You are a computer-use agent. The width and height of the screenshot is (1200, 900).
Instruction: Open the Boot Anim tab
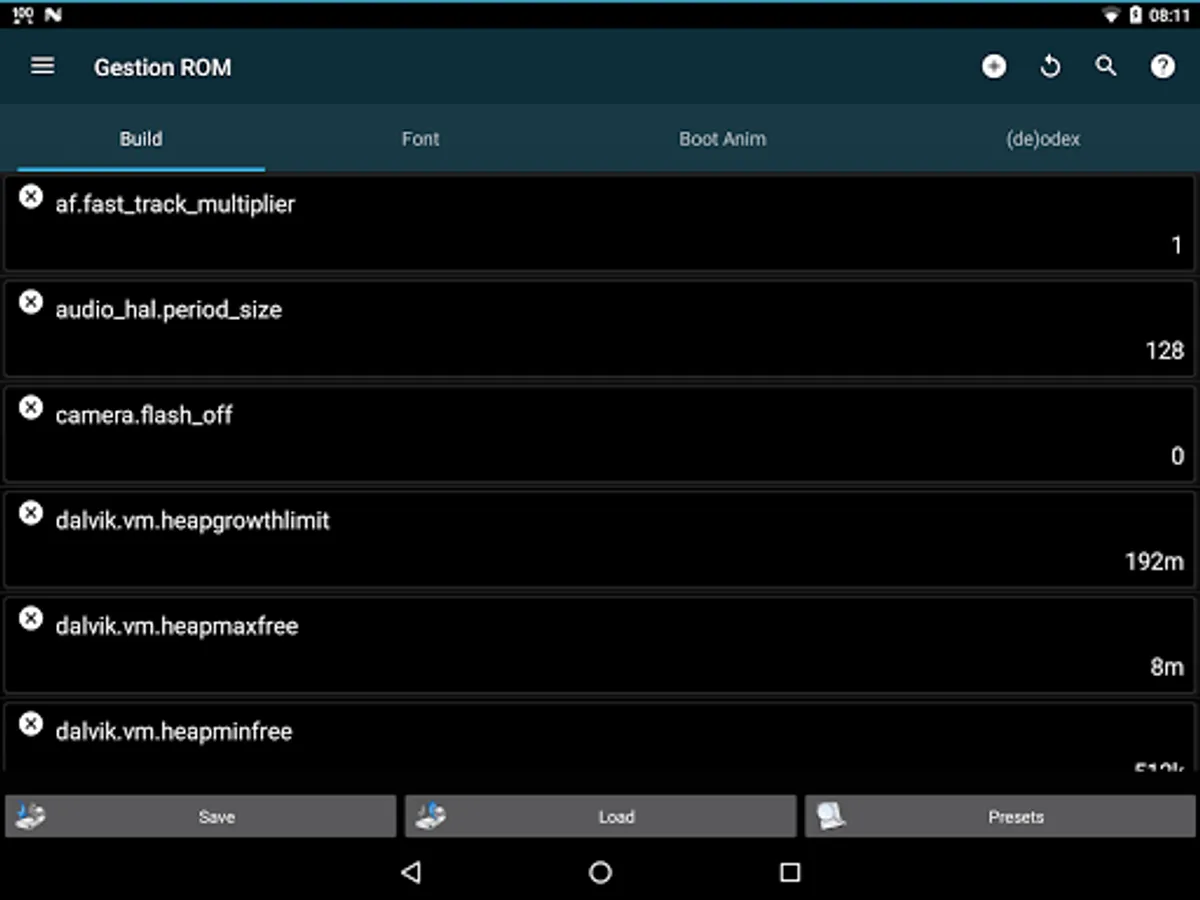tap(722, 139)
